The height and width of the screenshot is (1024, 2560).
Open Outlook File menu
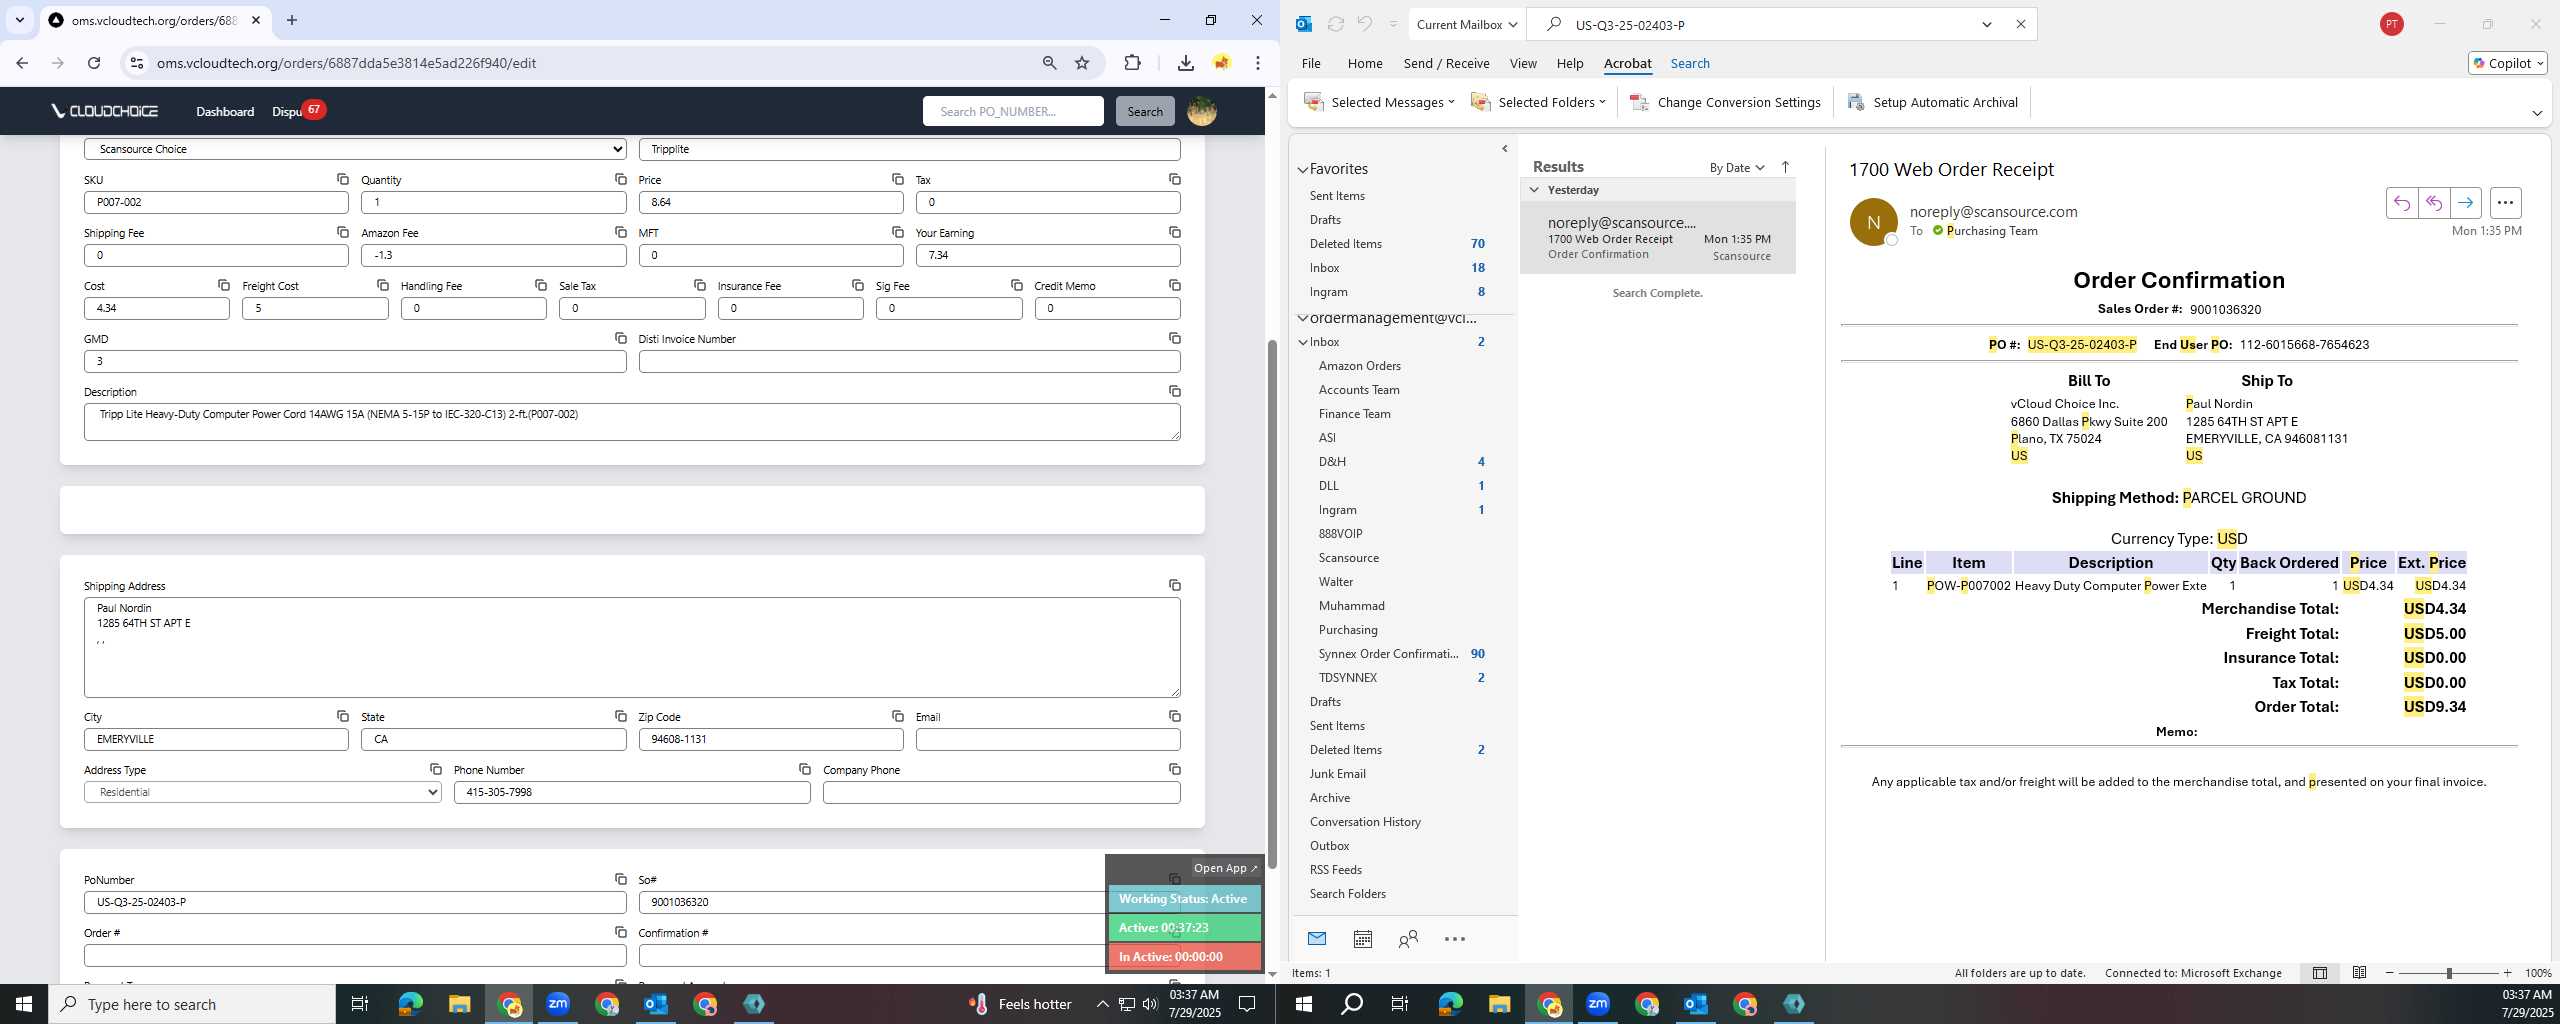(x=1310, y=63)
